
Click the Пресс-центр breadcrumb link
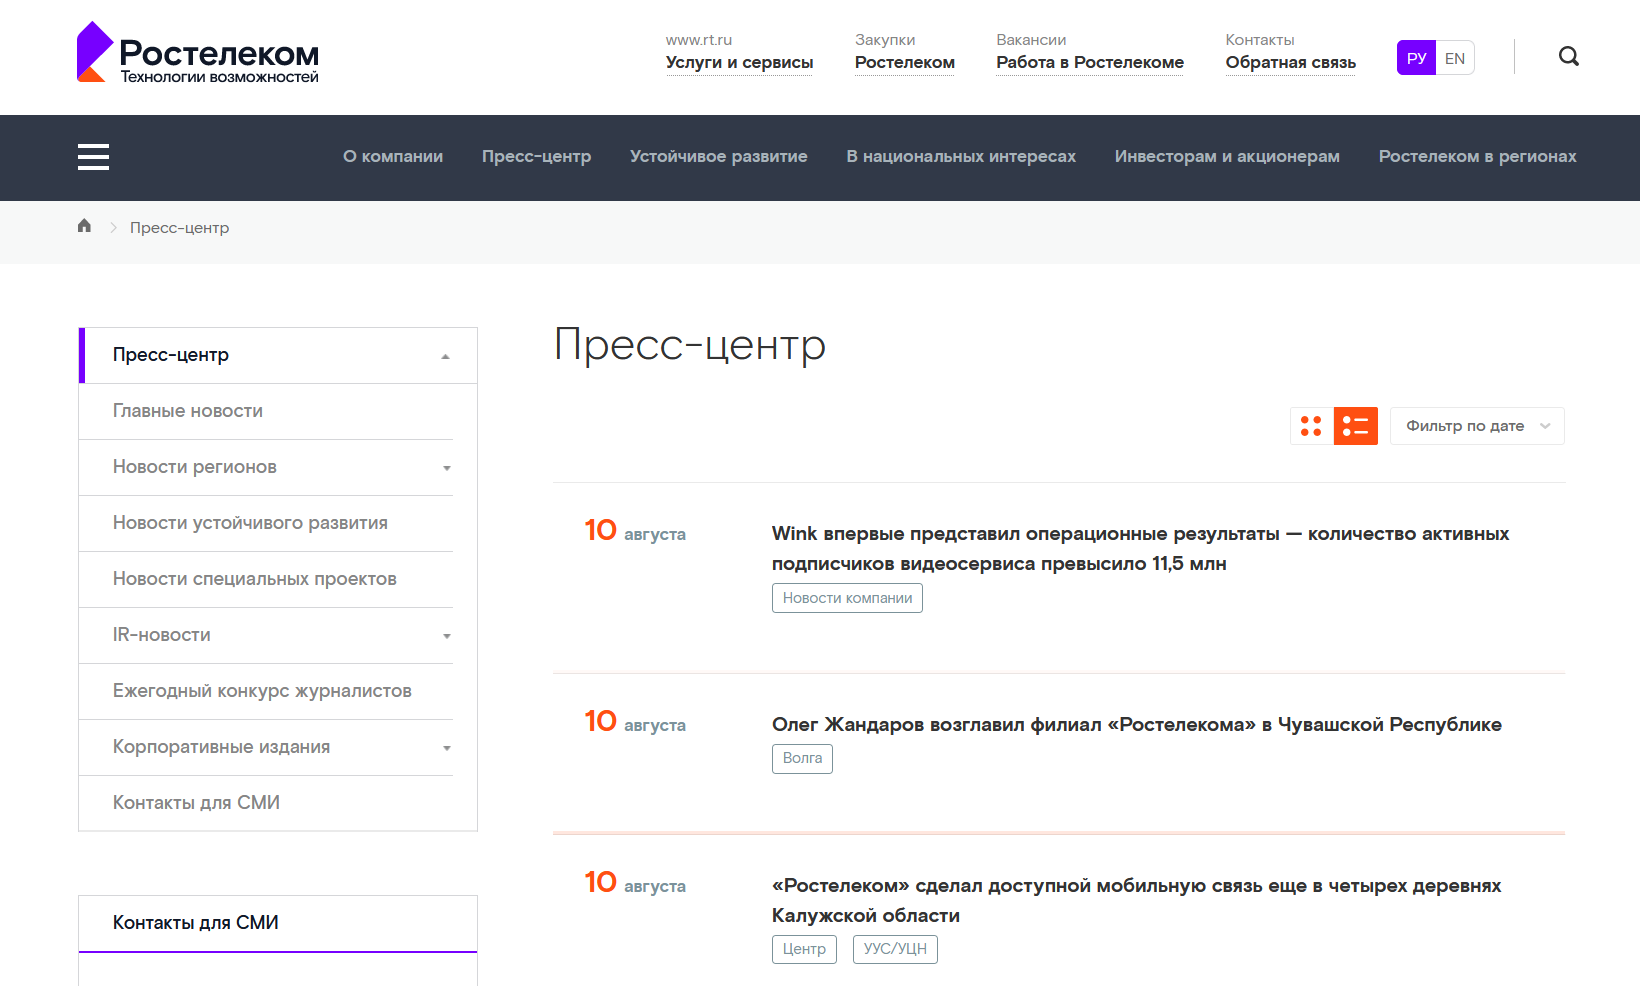[180, 228]
